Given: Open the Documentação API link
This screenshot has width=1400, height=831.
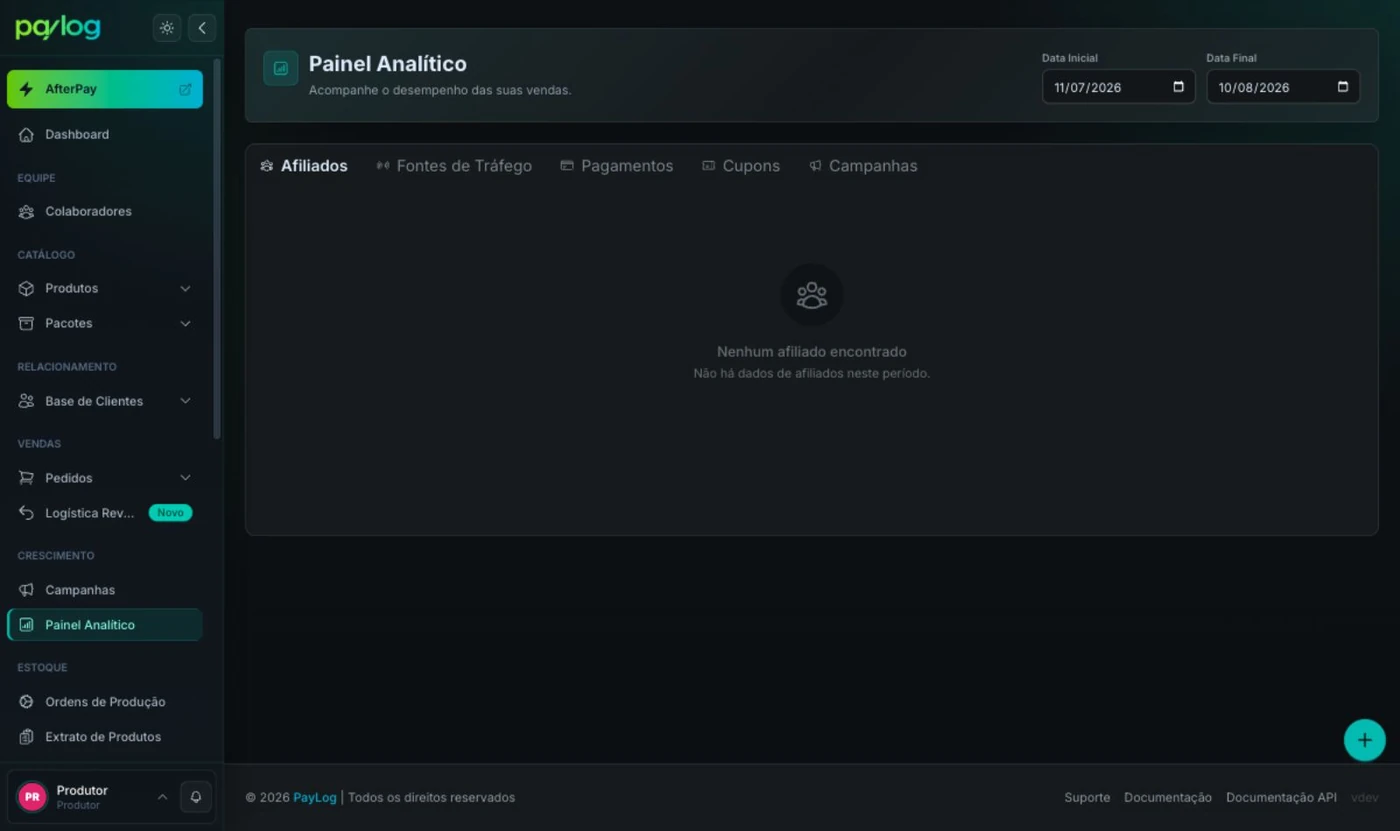Looking at the screenshot, I should tap(1281, 798).
